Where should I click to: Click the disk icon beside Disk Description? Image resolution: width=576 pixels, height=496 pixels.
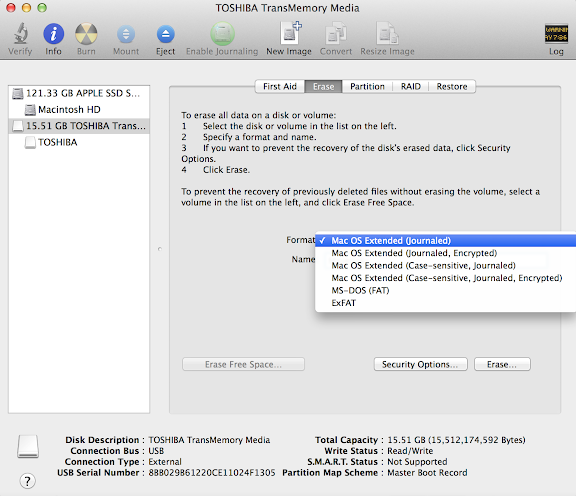(28, 446)
